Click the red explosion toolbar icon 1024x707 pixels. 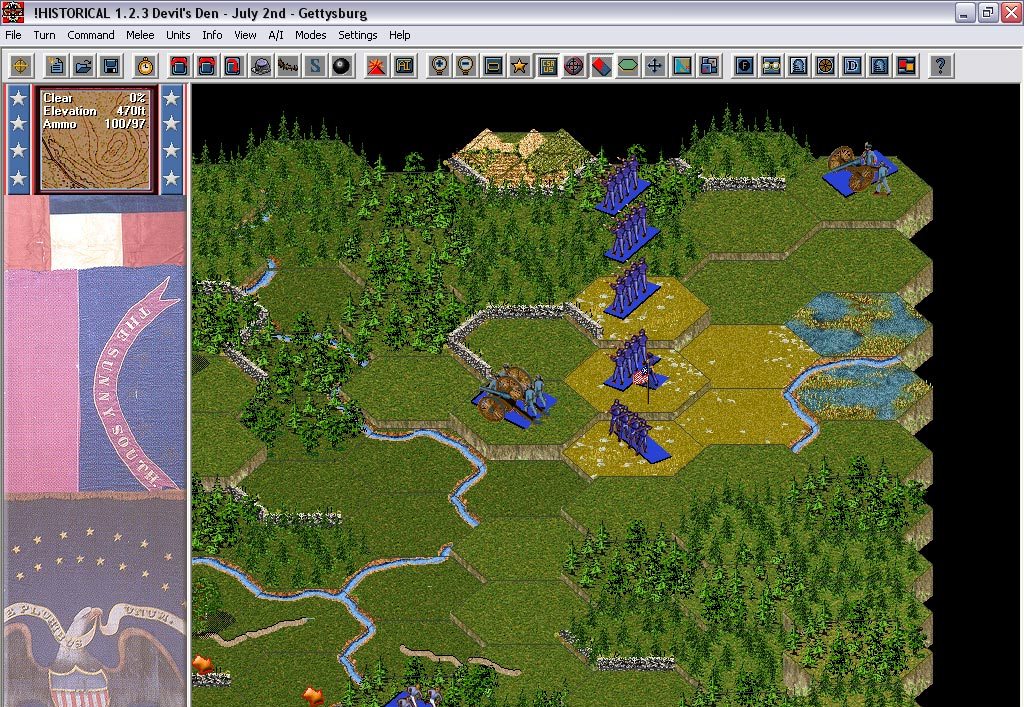tap(376, 66)
